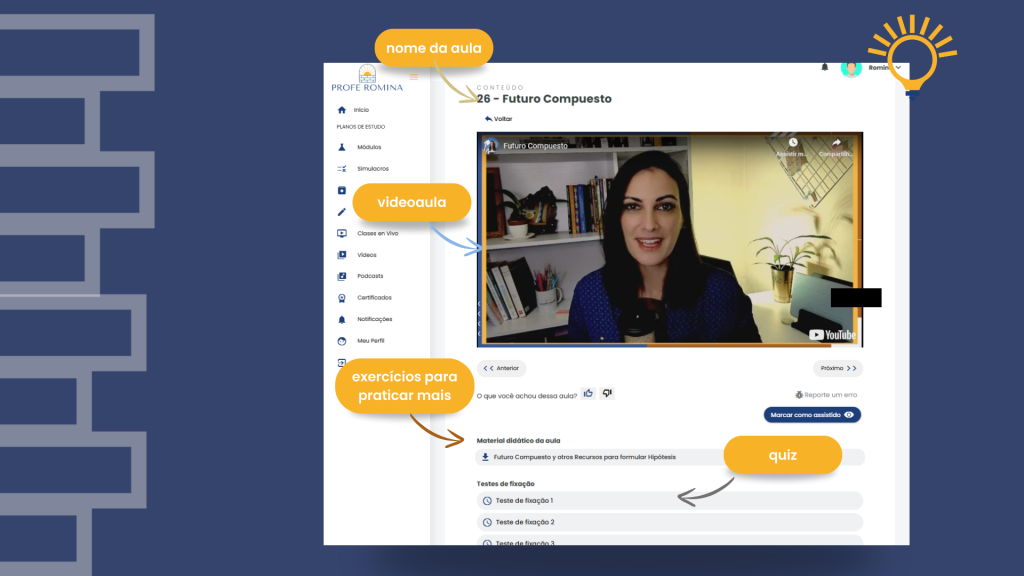Download Futuro Compuesto y otros Recursos material
The height and width of the screenshot is (576, 1024).
[670, 457]
